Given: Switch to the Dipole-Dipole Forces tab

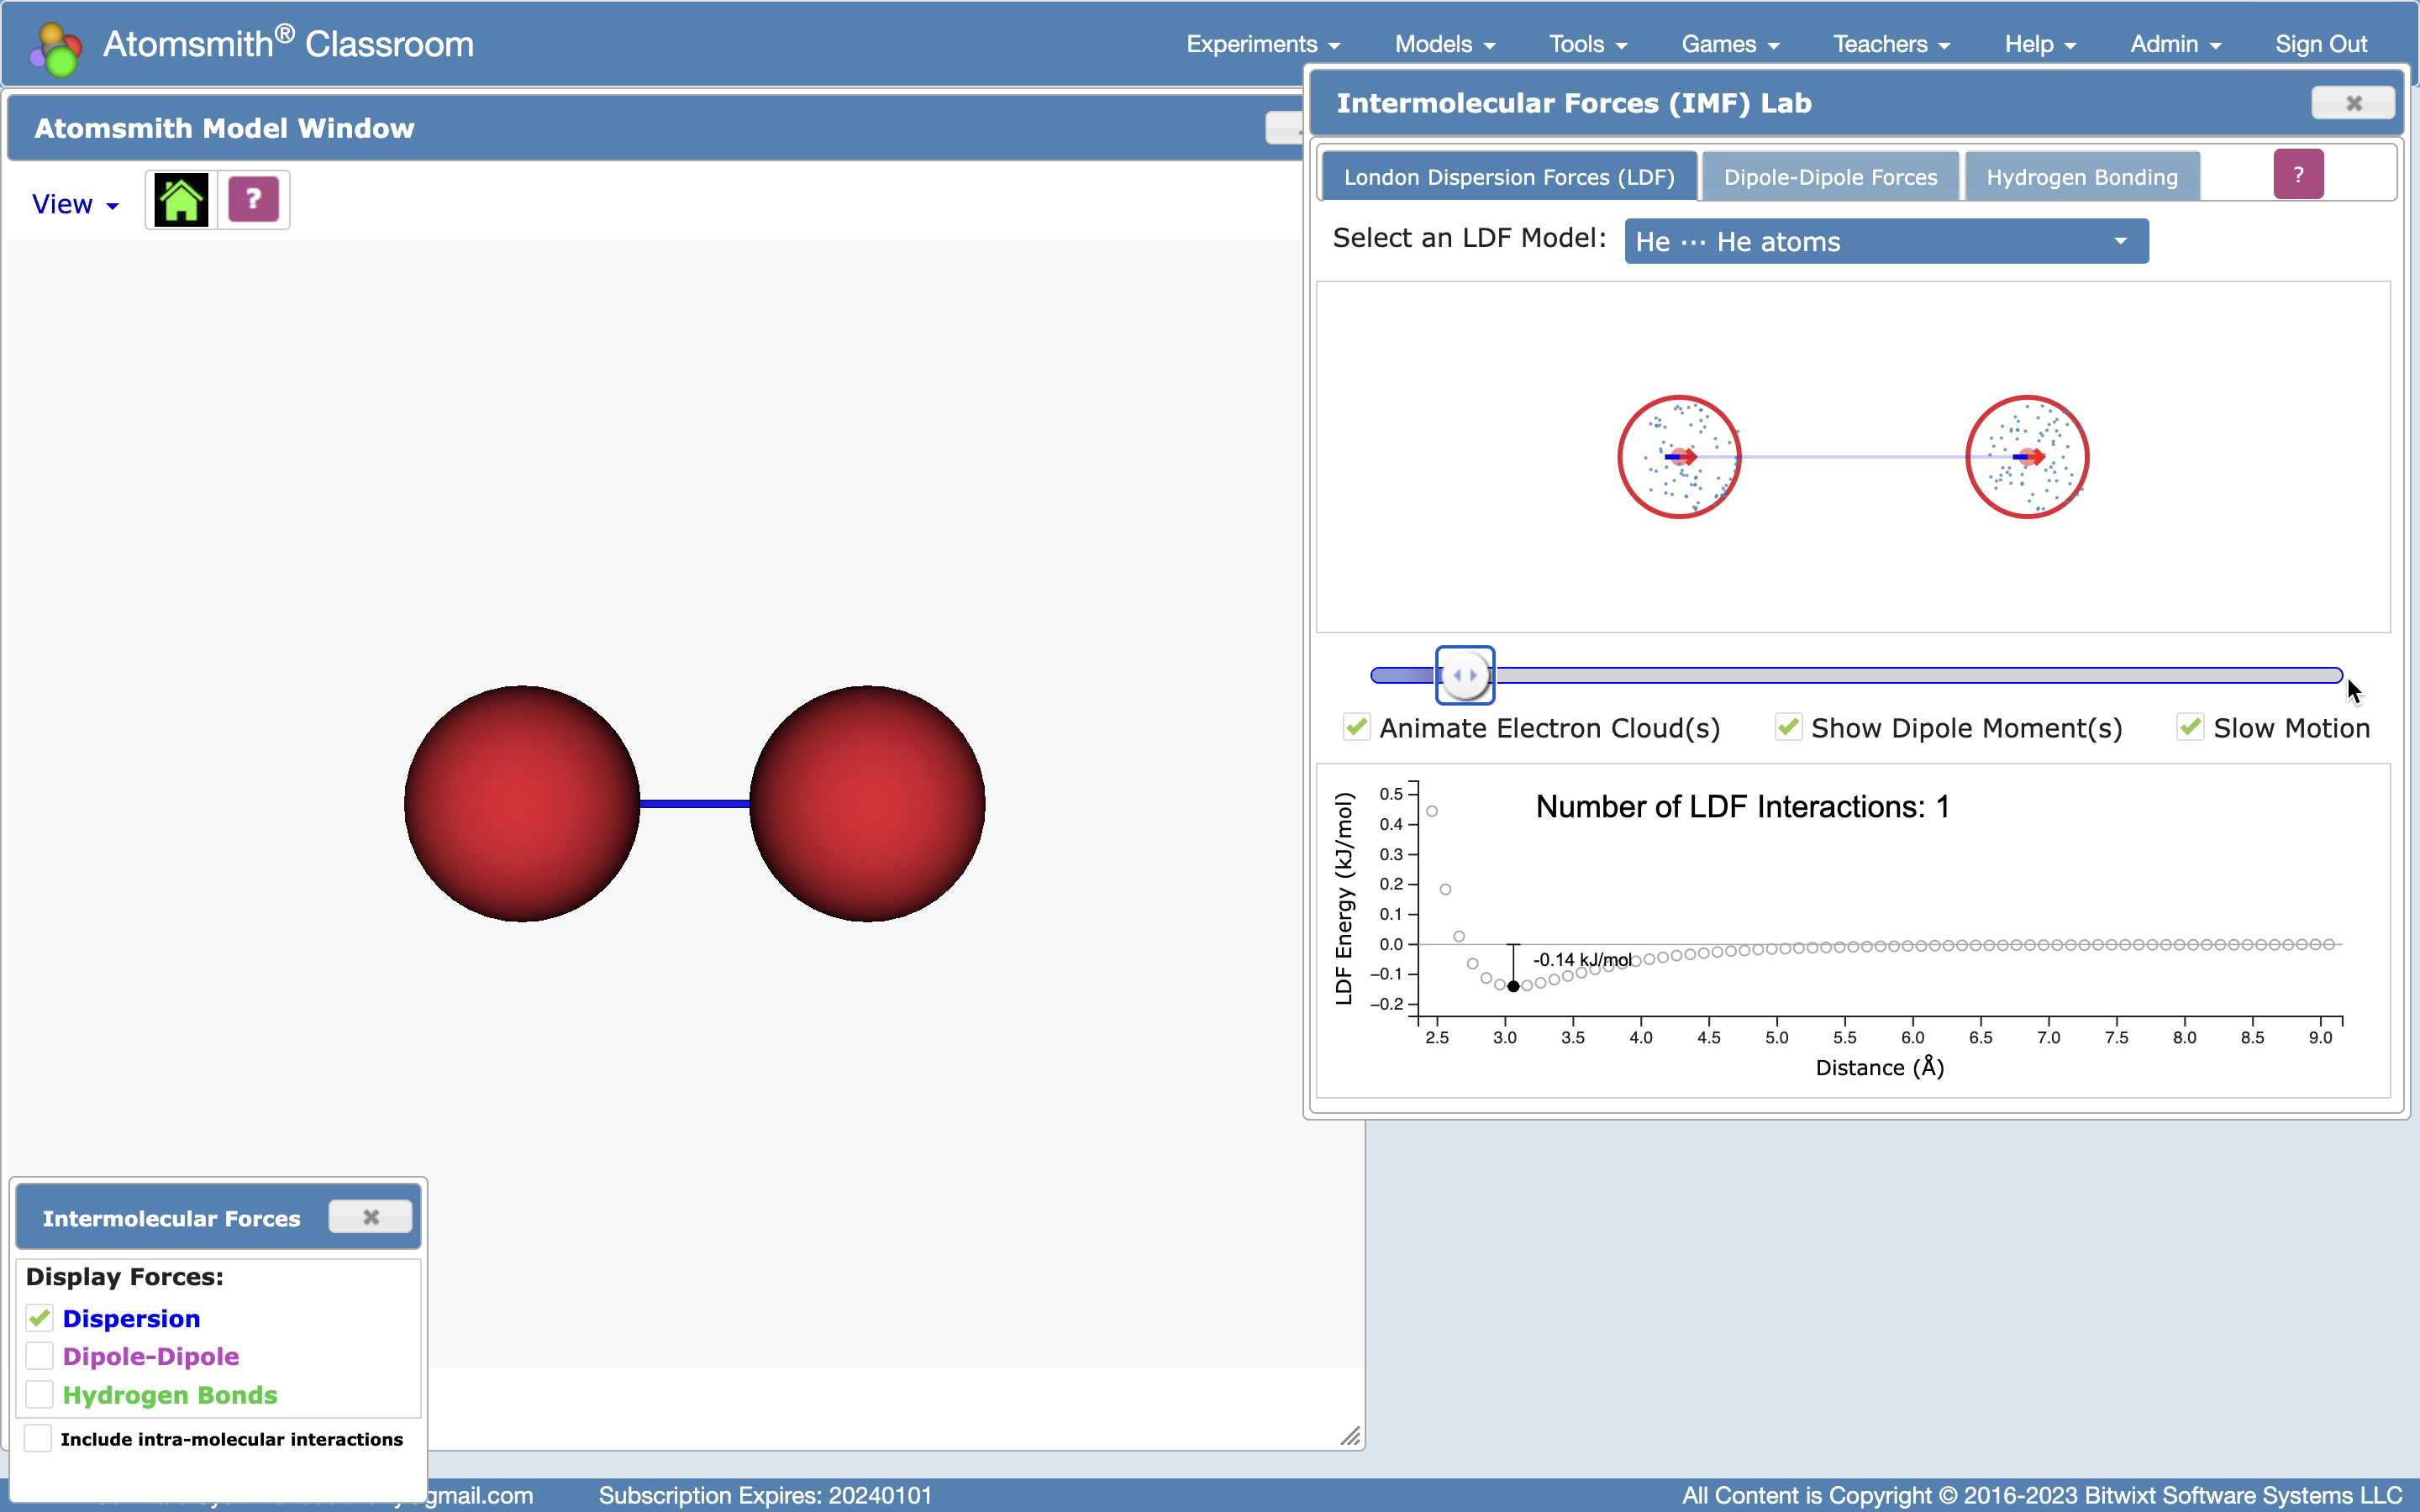Looking at the screenshot, I should 1830,177.
